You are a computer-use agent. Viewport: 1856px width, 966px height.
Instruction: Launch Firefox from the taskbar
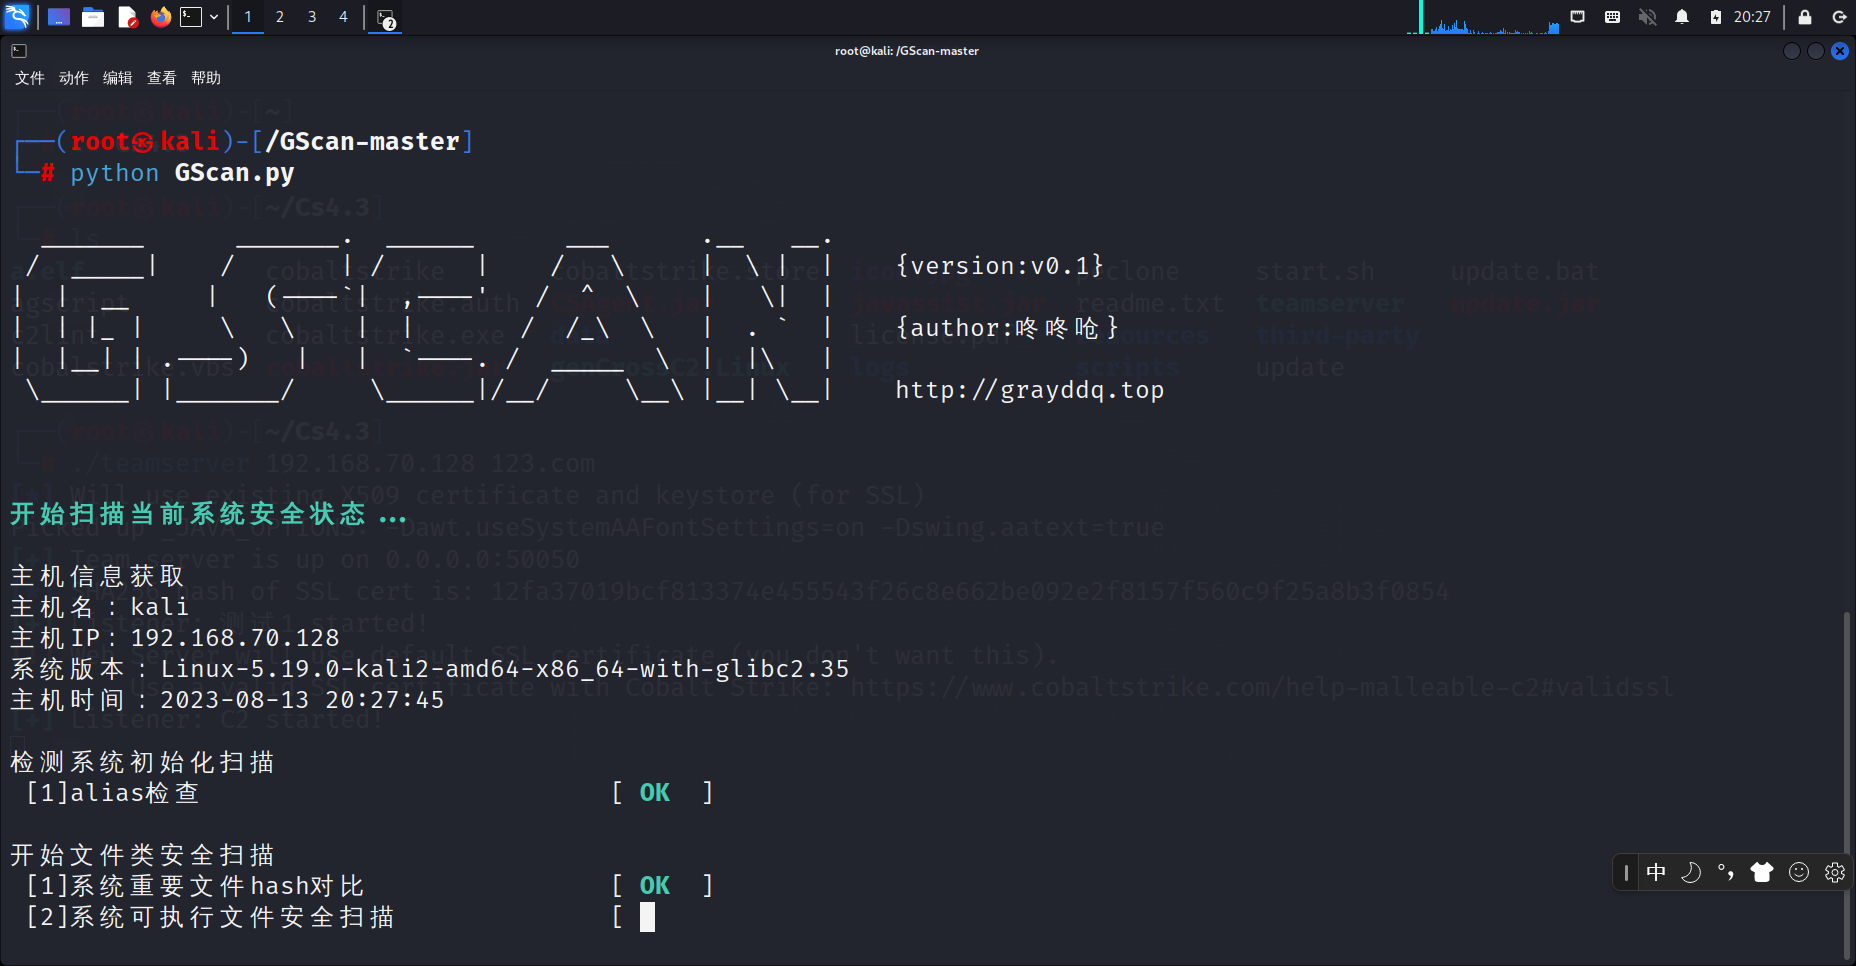coord(161,17)
